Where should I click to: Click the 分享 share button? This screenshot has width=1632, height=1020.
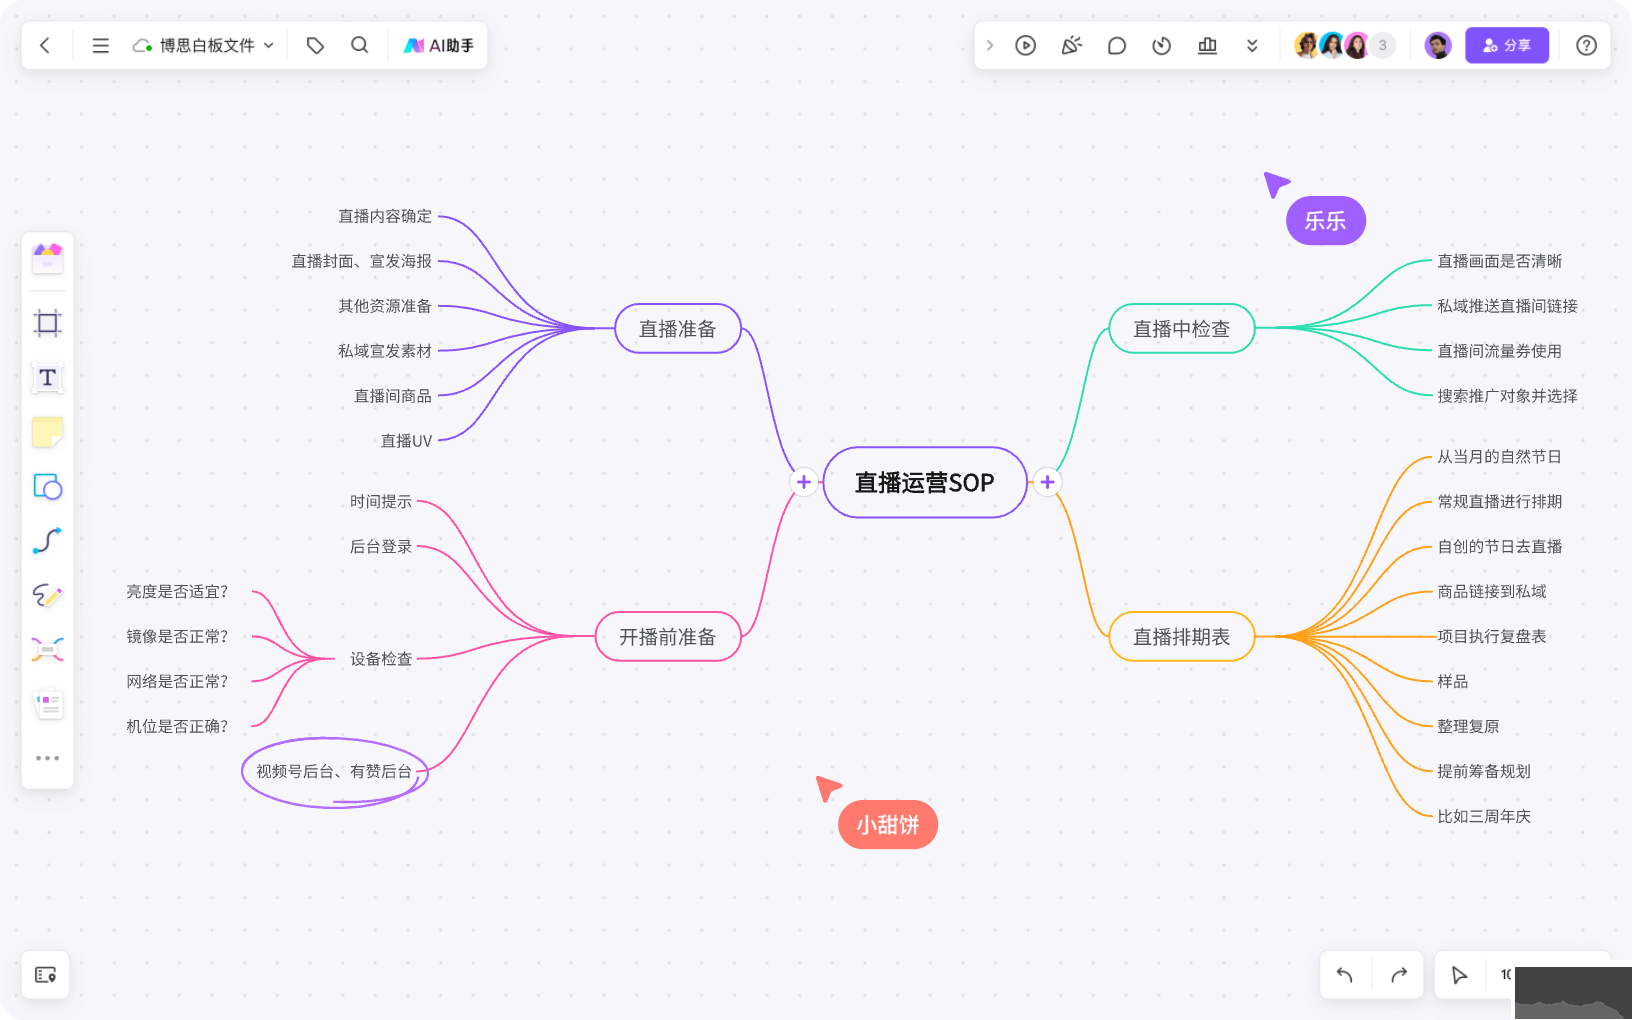tap(1507, 45)
